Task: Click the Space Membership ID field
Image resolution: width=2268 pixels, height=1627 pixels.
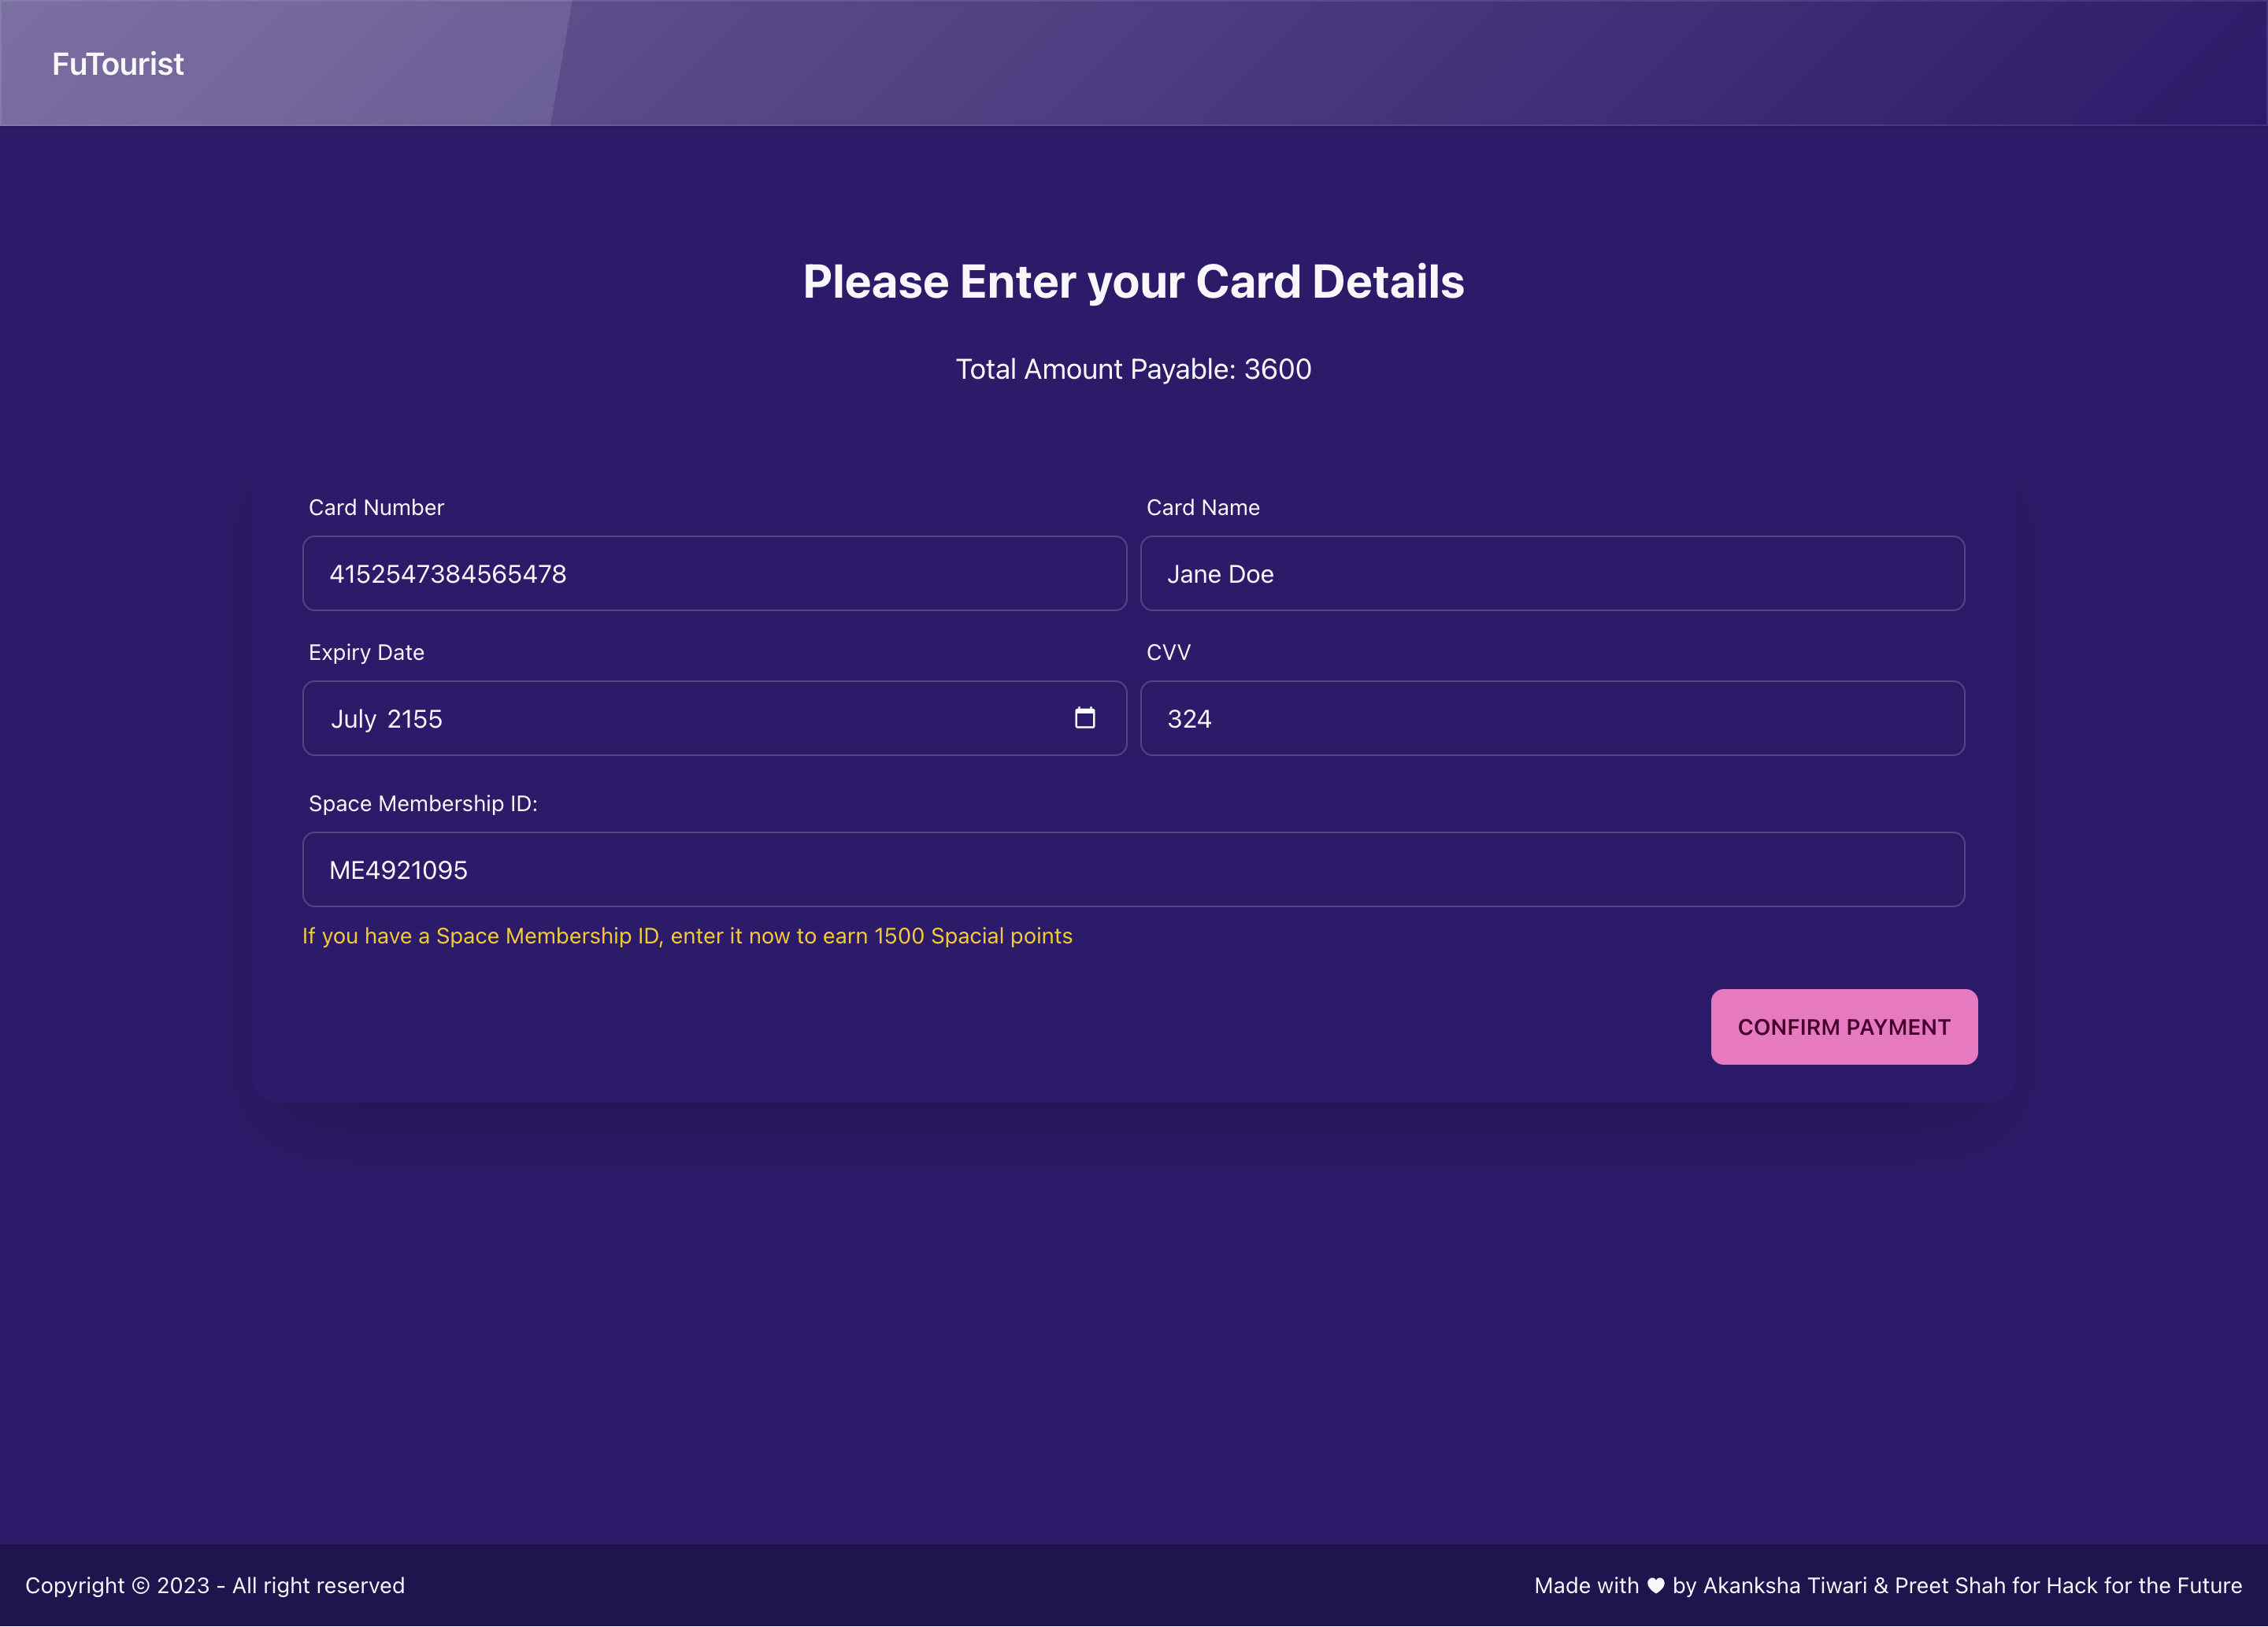Action: click(x=1132, y=870)
